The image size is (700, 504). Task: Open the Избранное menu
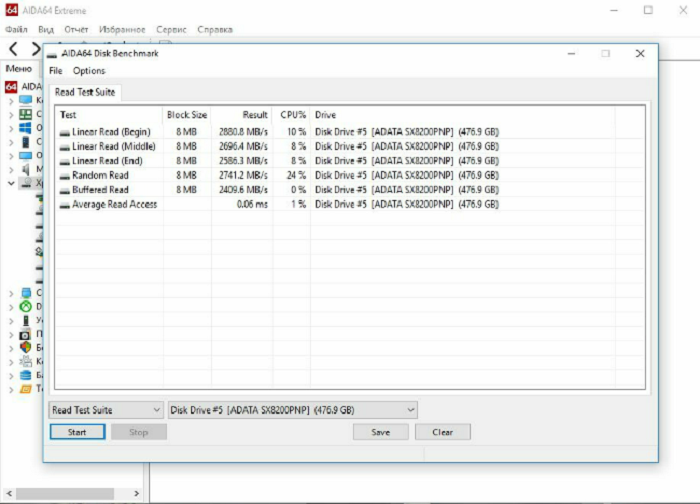122,29
